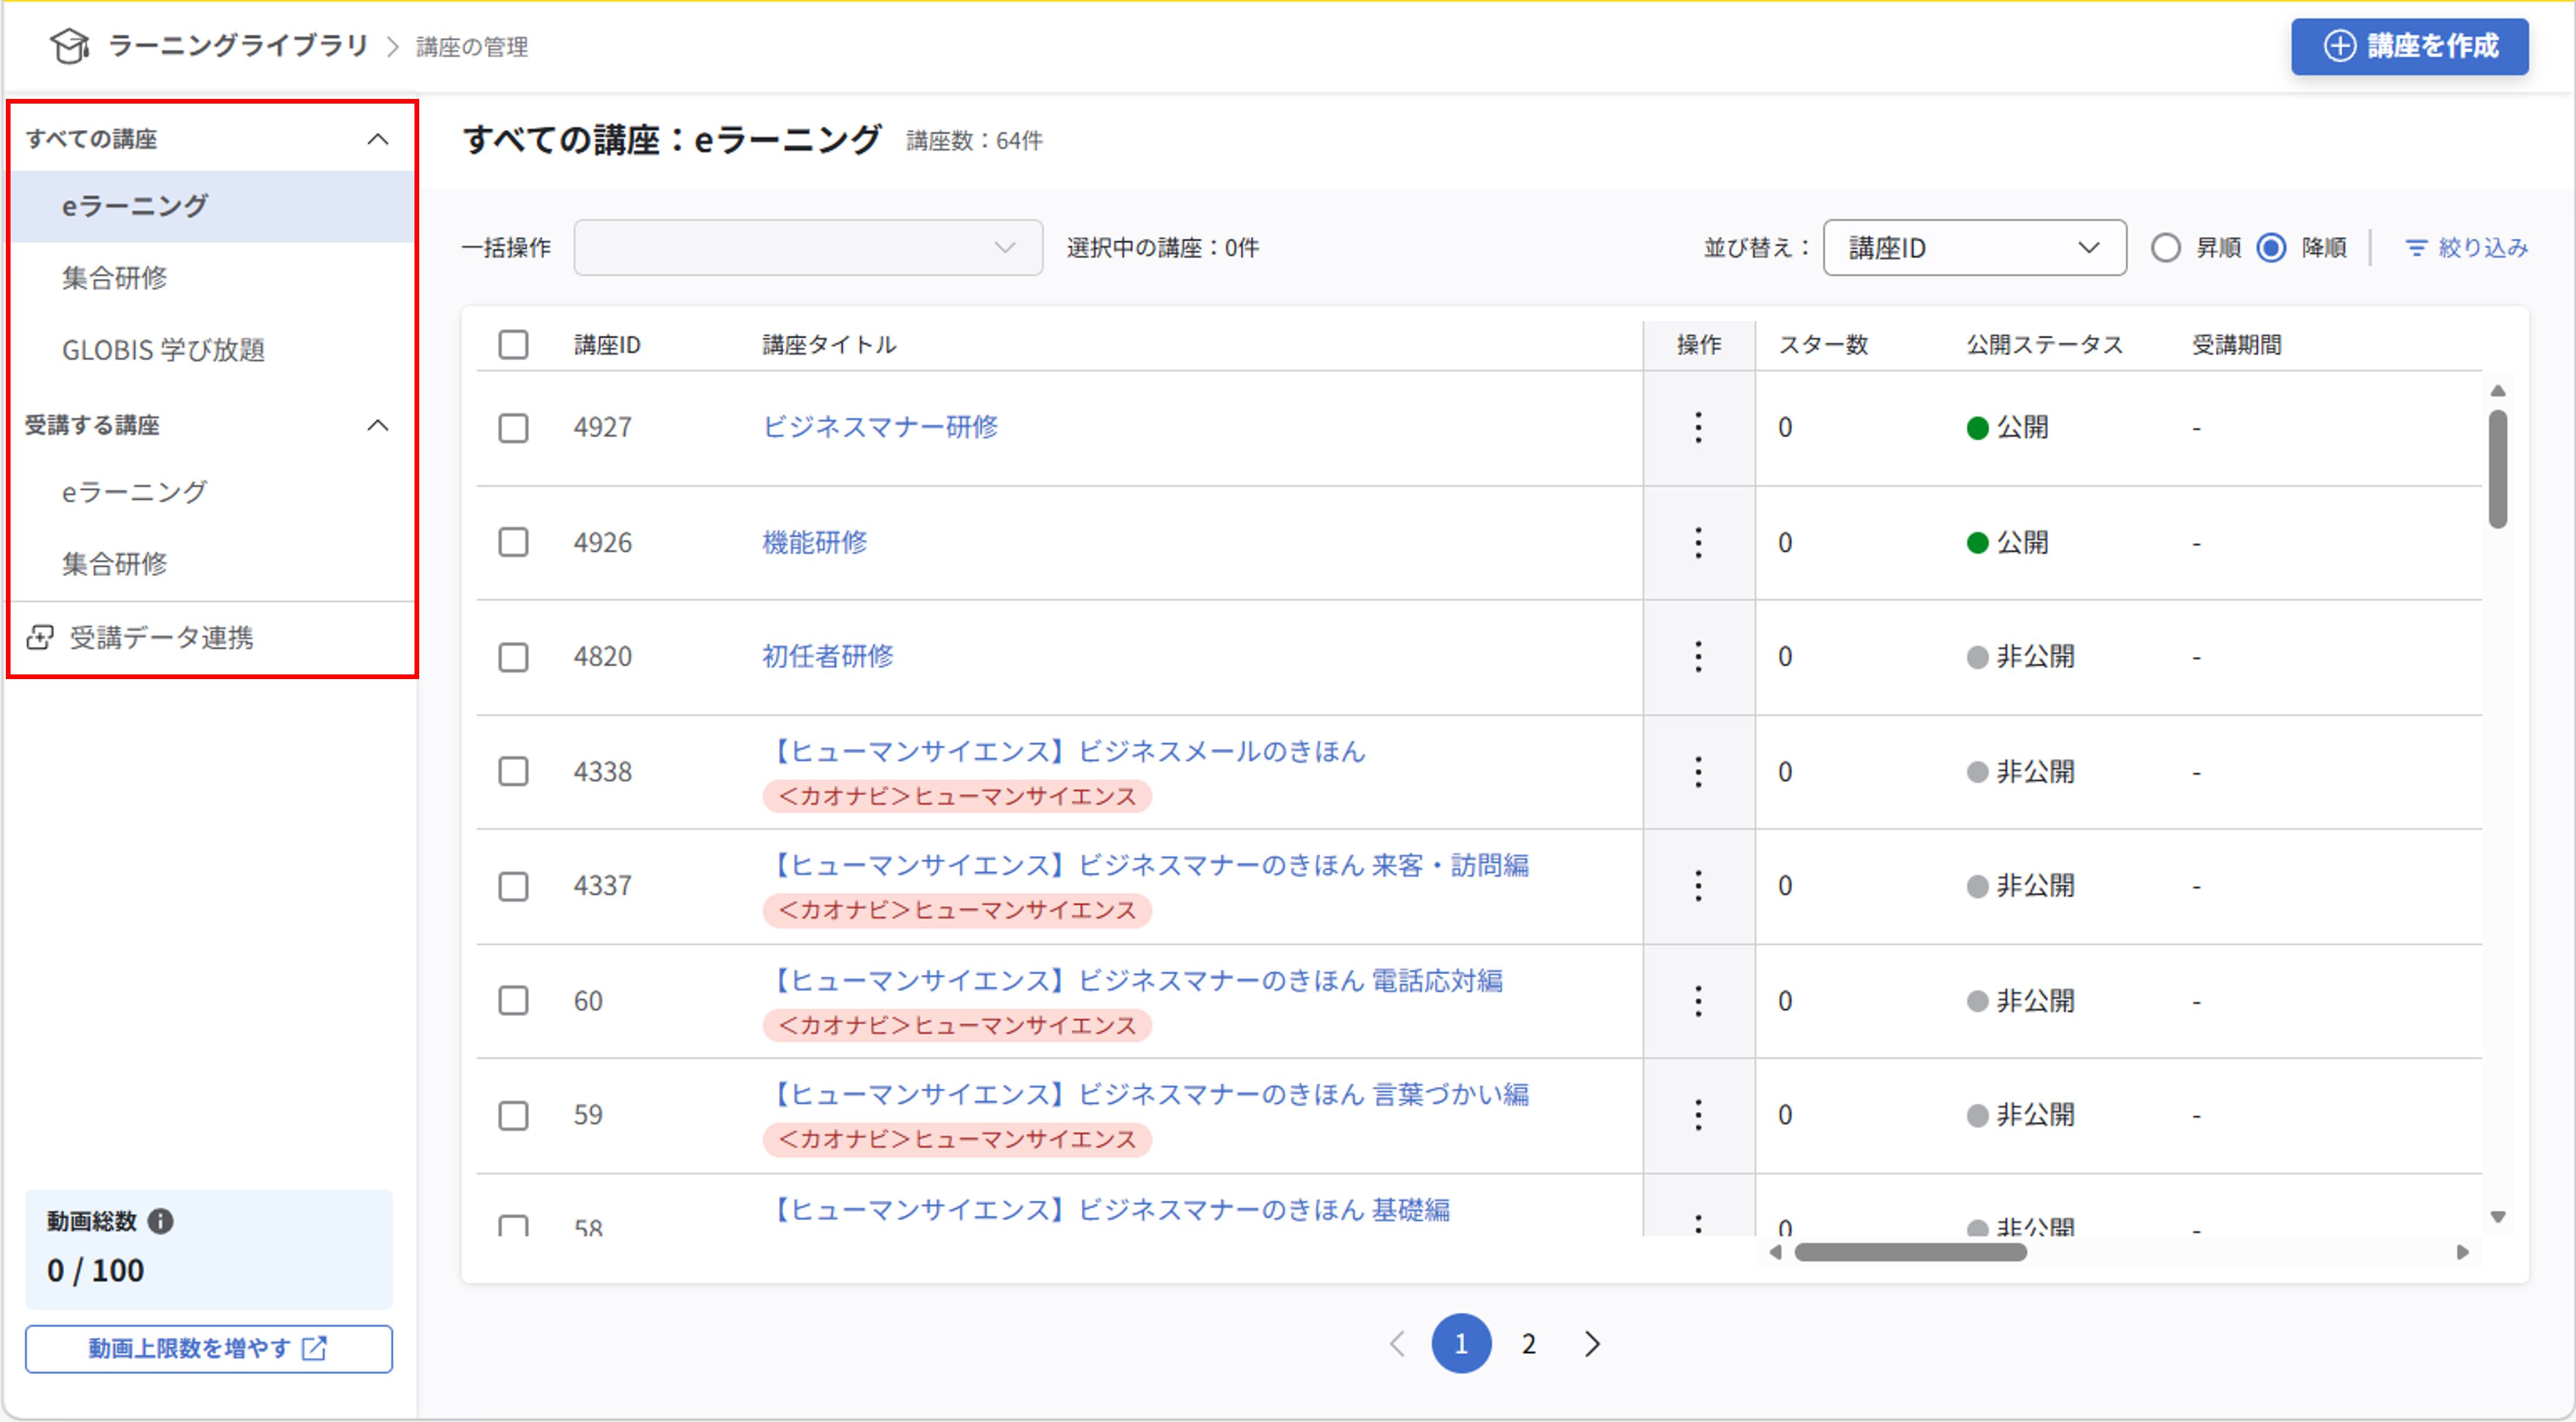Open the ビジネスマナー研修 course link
Viewport: 2576px width, 1422px height.
click(880, 427)
